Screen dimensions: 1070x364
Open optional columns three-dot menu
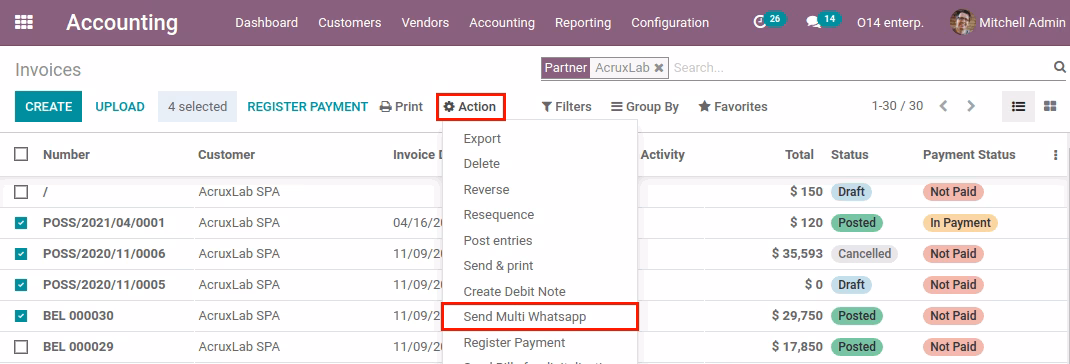(1056, 155)
